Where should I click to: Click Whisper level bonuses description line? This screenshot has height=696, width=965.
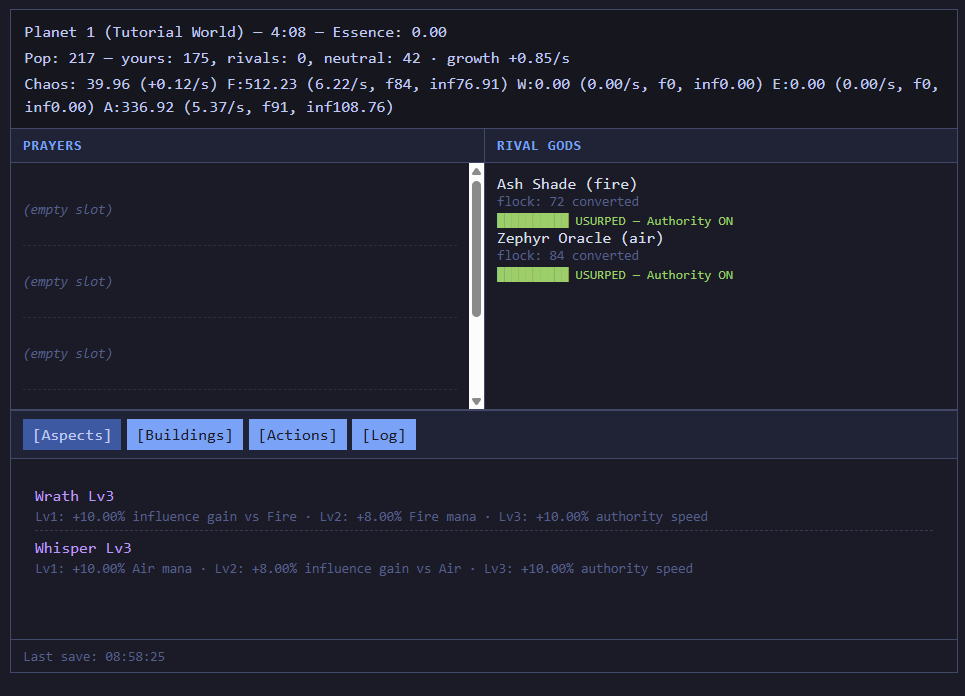pyautogui.click(x=364, y=569)
